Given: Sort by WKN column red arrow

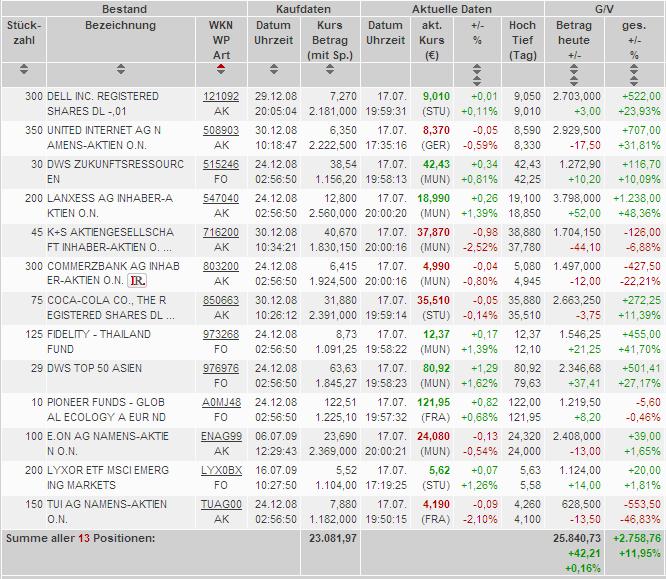Looking at the screenshot, I should pos(220,70).
